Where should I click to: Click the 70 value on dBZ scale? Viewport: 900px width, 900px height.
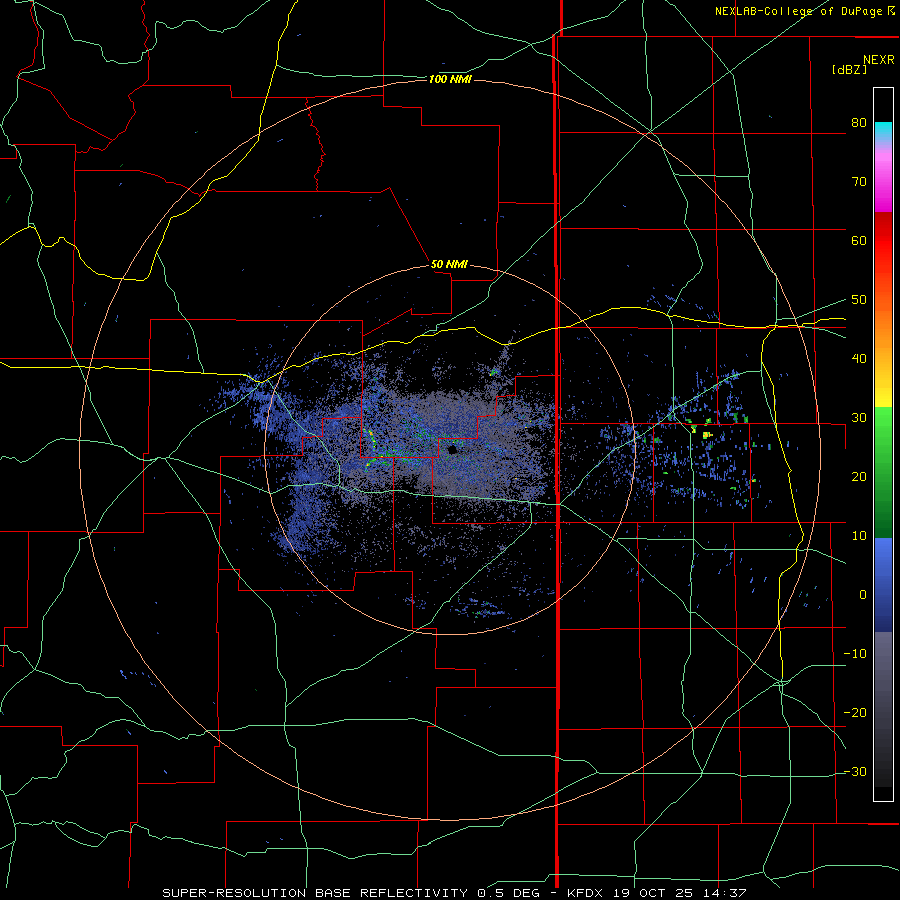pyautogui.click(x=859, y=181)
